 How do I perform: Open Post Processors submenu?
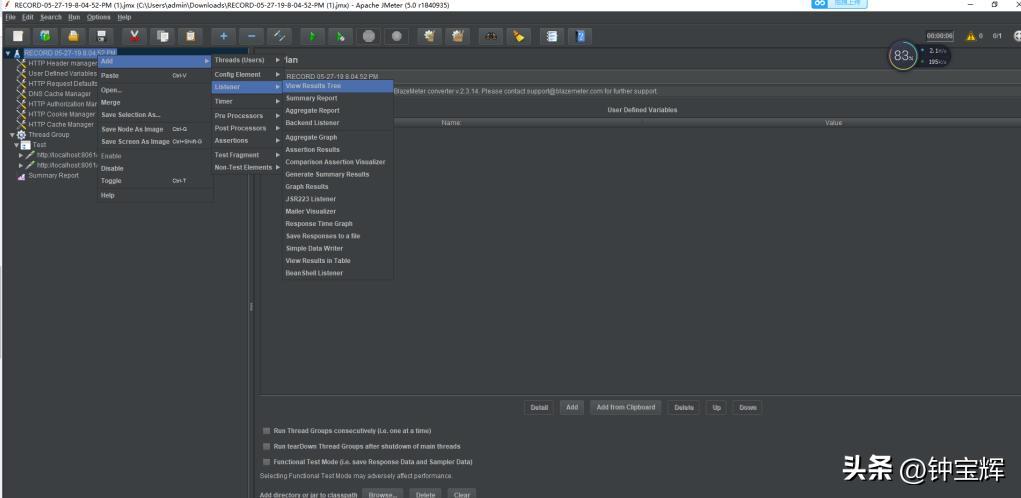247,128
